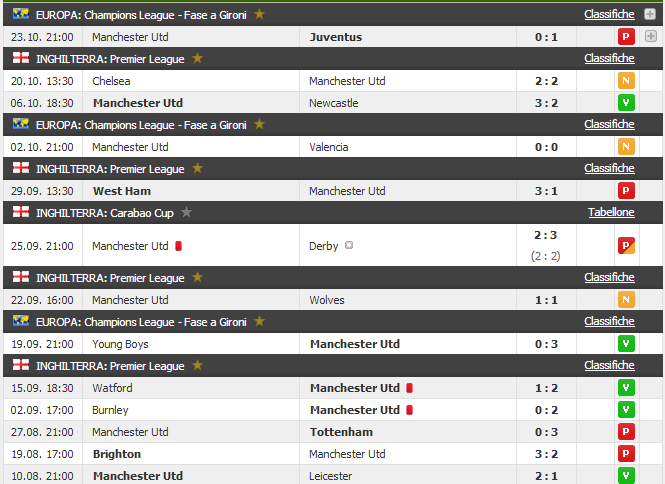Expand the top Champions League section plus button

pyautogui.click(x=650, y=14)
